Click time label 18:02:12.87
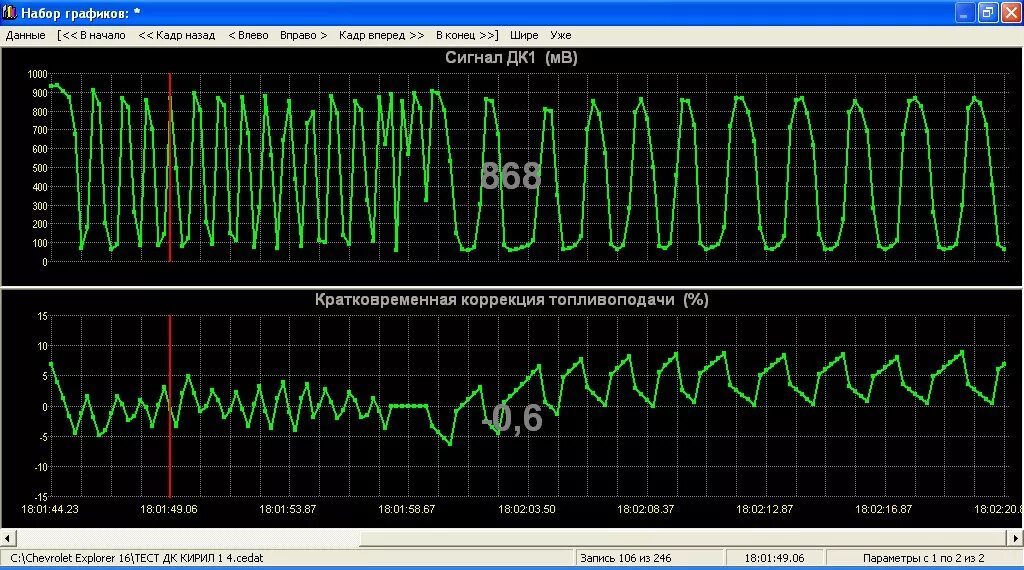The image size is (1024, 570). pos(764,509)
